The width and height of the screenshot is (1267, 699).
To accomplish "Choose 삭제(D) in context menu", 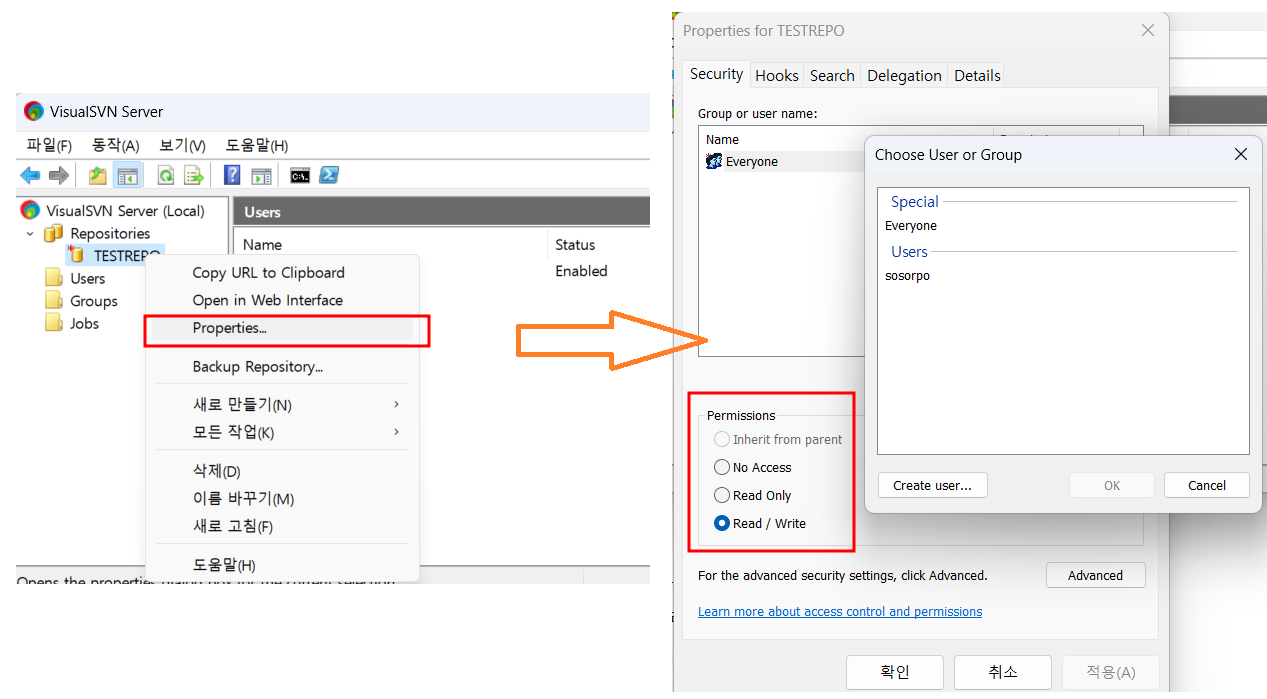I will pyautogui.click(x=216, y=471).
